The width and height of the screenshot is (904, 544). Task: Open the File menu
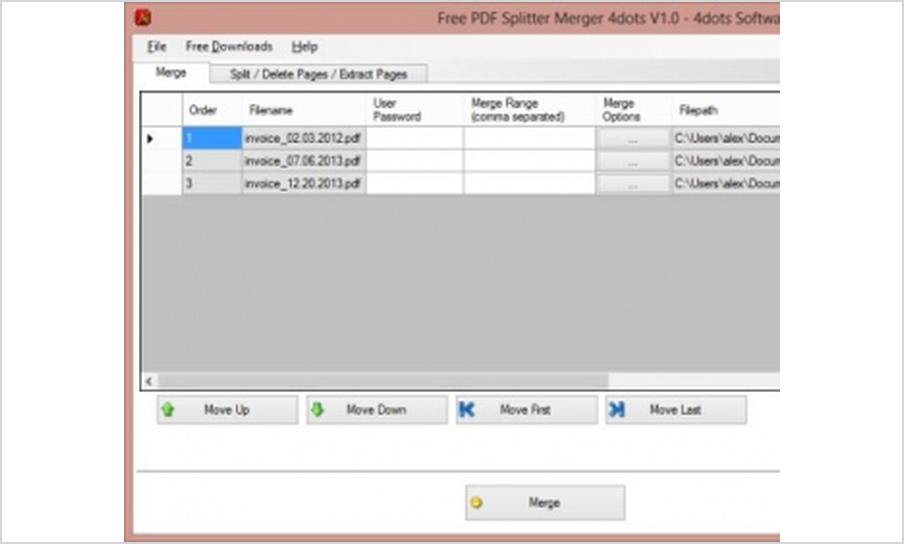tap(156, 47)
